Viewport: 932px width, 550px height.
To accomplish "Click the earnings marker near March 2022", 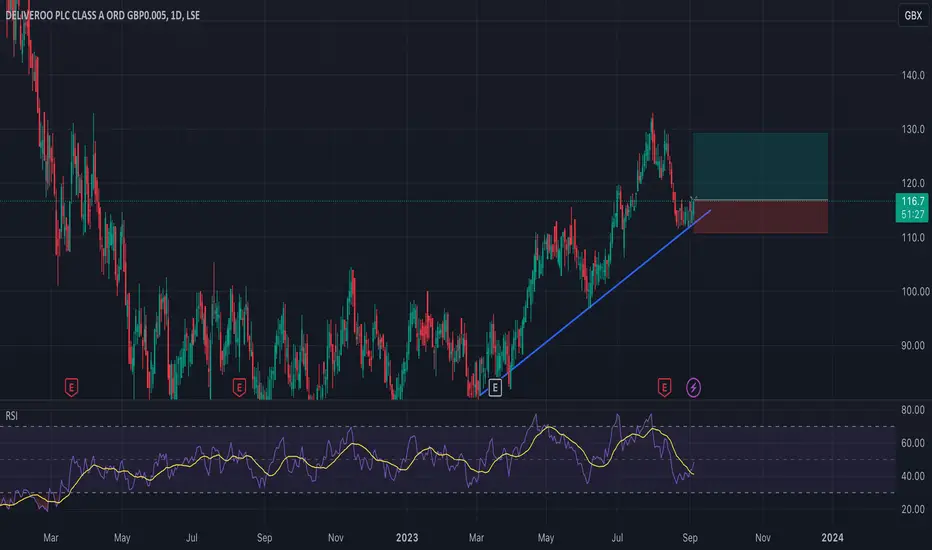I will tap(71, 388).
